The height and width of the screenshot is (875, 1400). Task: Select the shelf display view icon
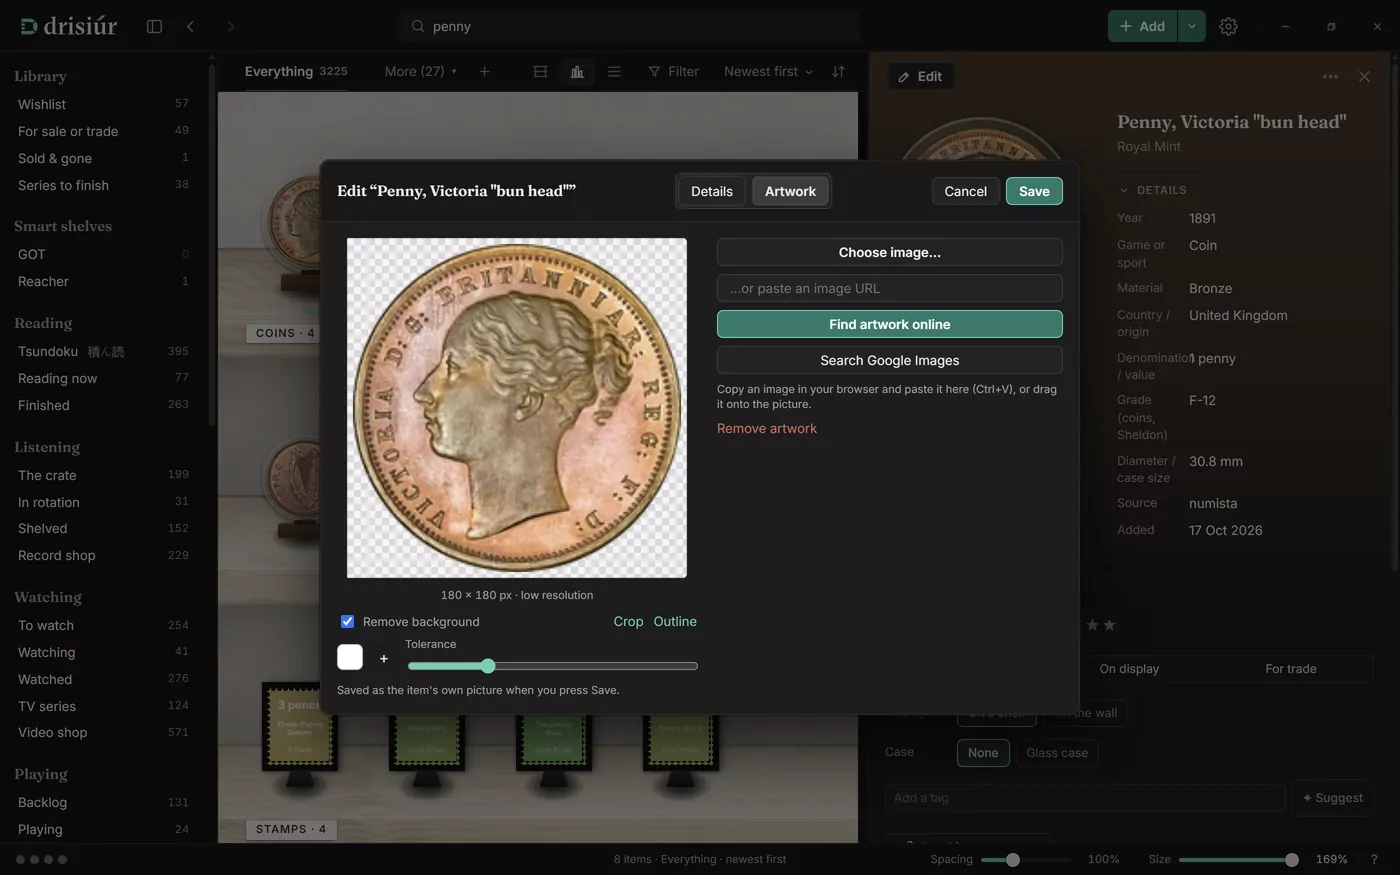click(577, 71)
